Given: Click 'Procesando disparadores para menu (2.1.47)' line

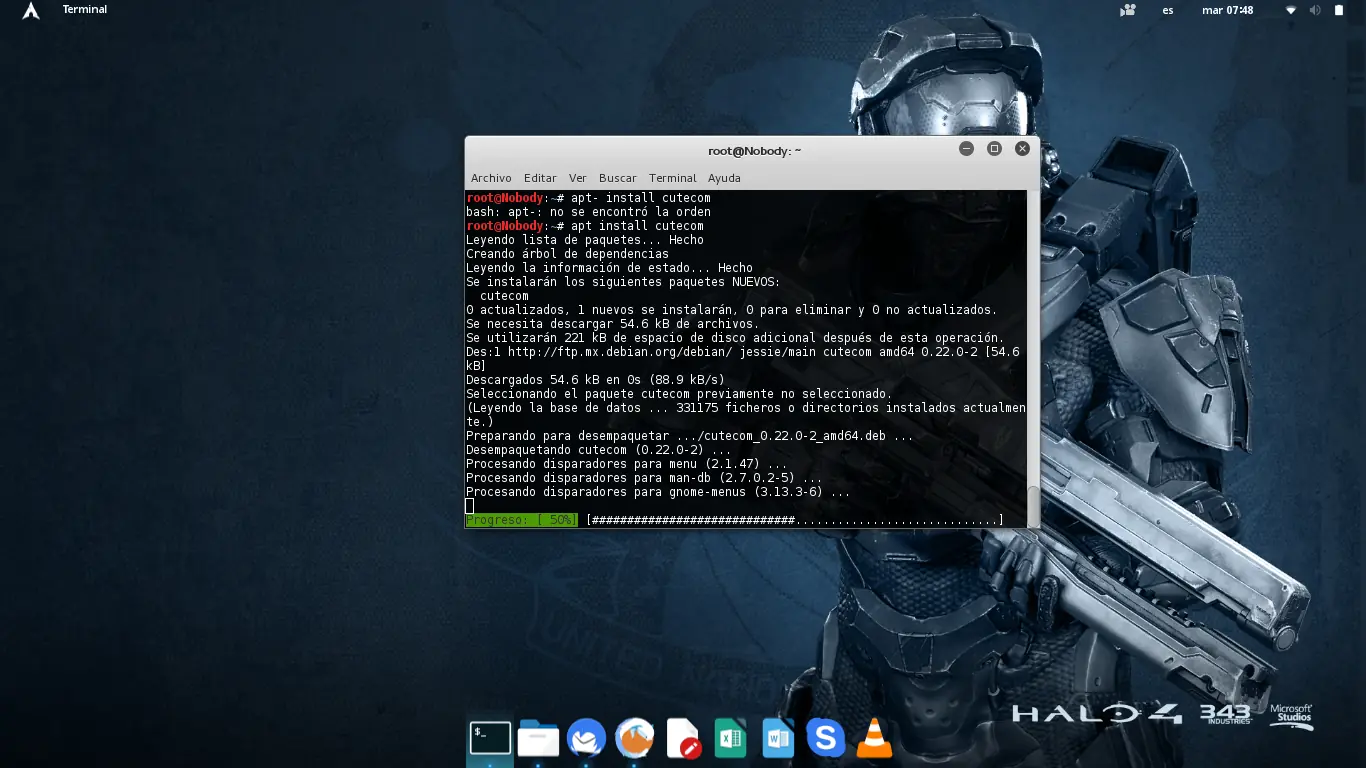Looking at the screenshot, I should pyautogui.click(x=626, y=464).
